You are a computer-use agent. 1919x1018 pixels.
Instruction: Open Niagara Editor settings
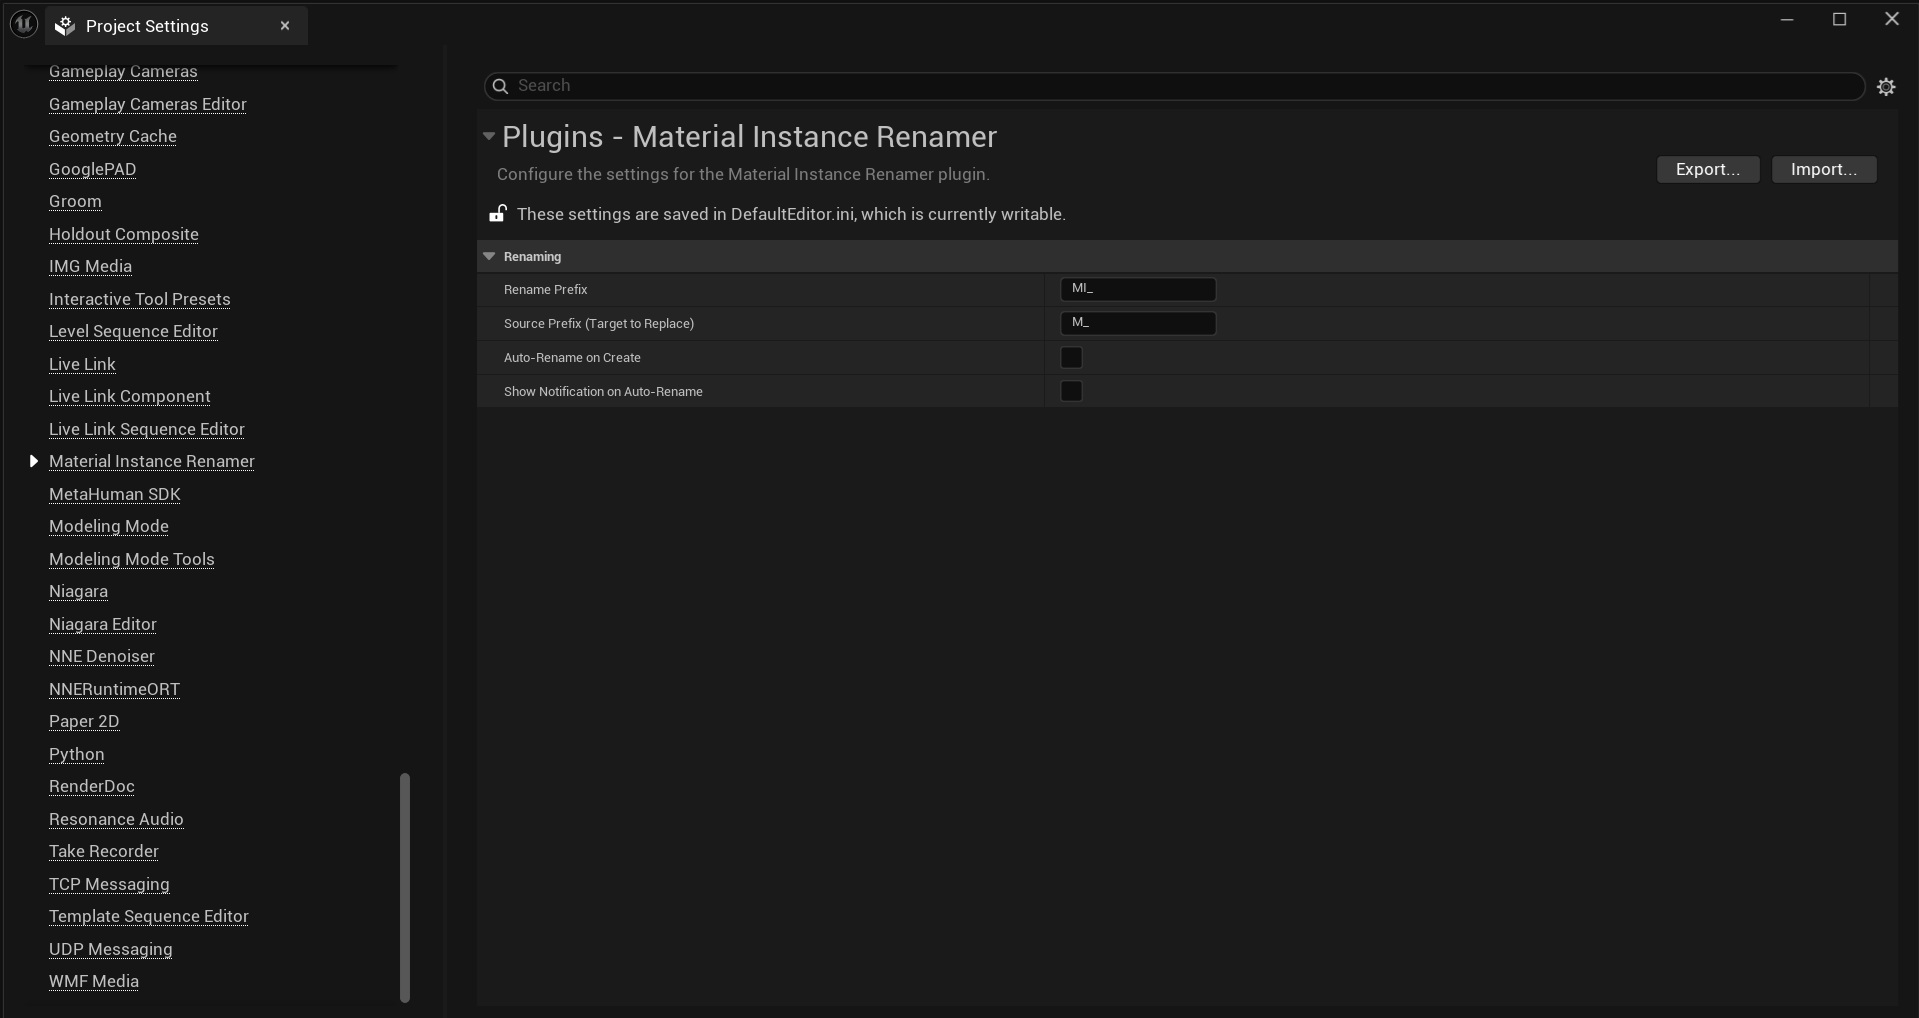[103, 624]
